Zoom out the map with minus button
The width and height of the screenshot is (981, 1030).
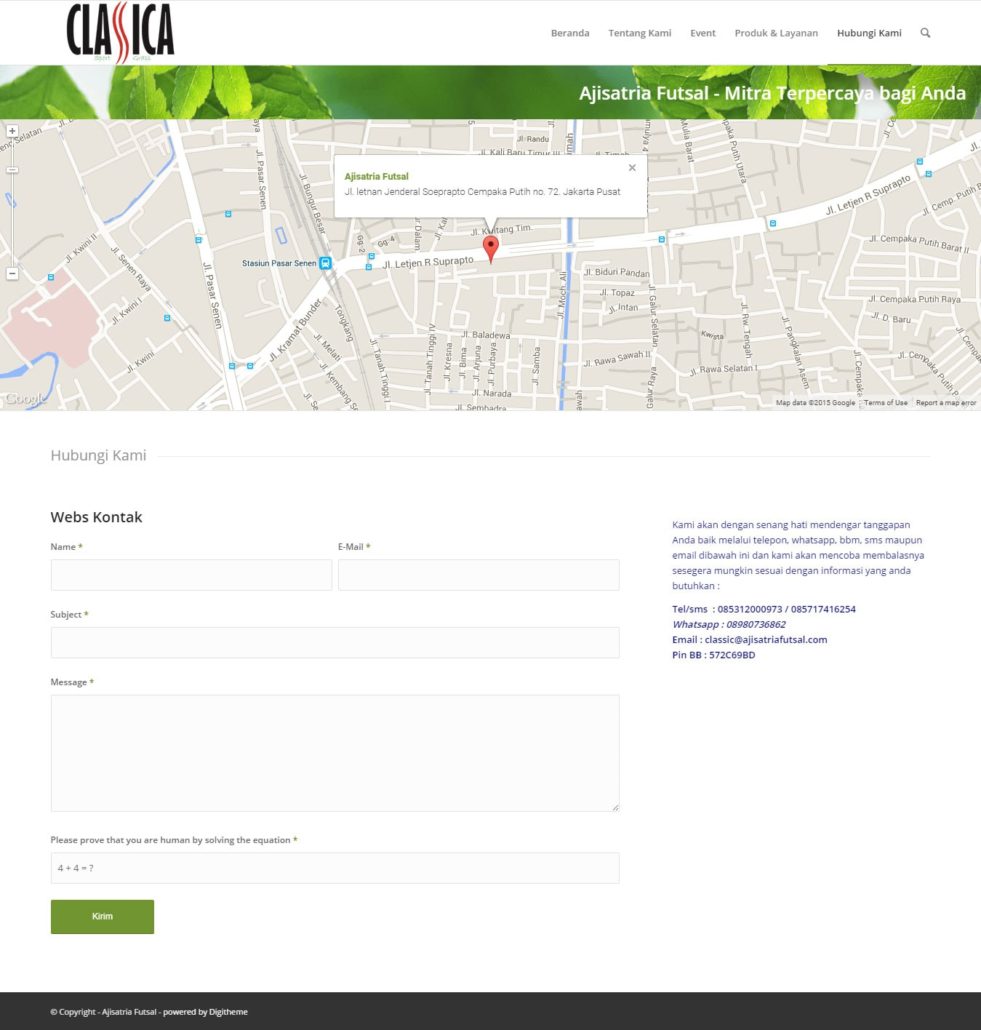click(x=12, y=273)
